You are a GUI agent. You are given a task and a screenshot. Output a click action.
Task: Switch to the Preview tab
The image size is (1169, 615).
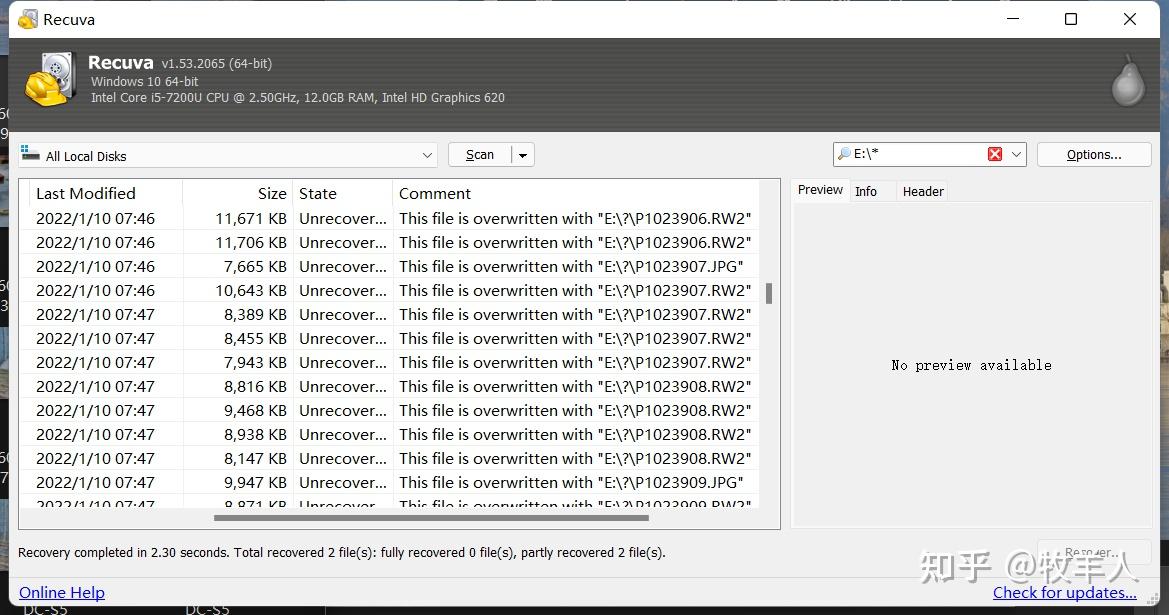coord(820,190)
